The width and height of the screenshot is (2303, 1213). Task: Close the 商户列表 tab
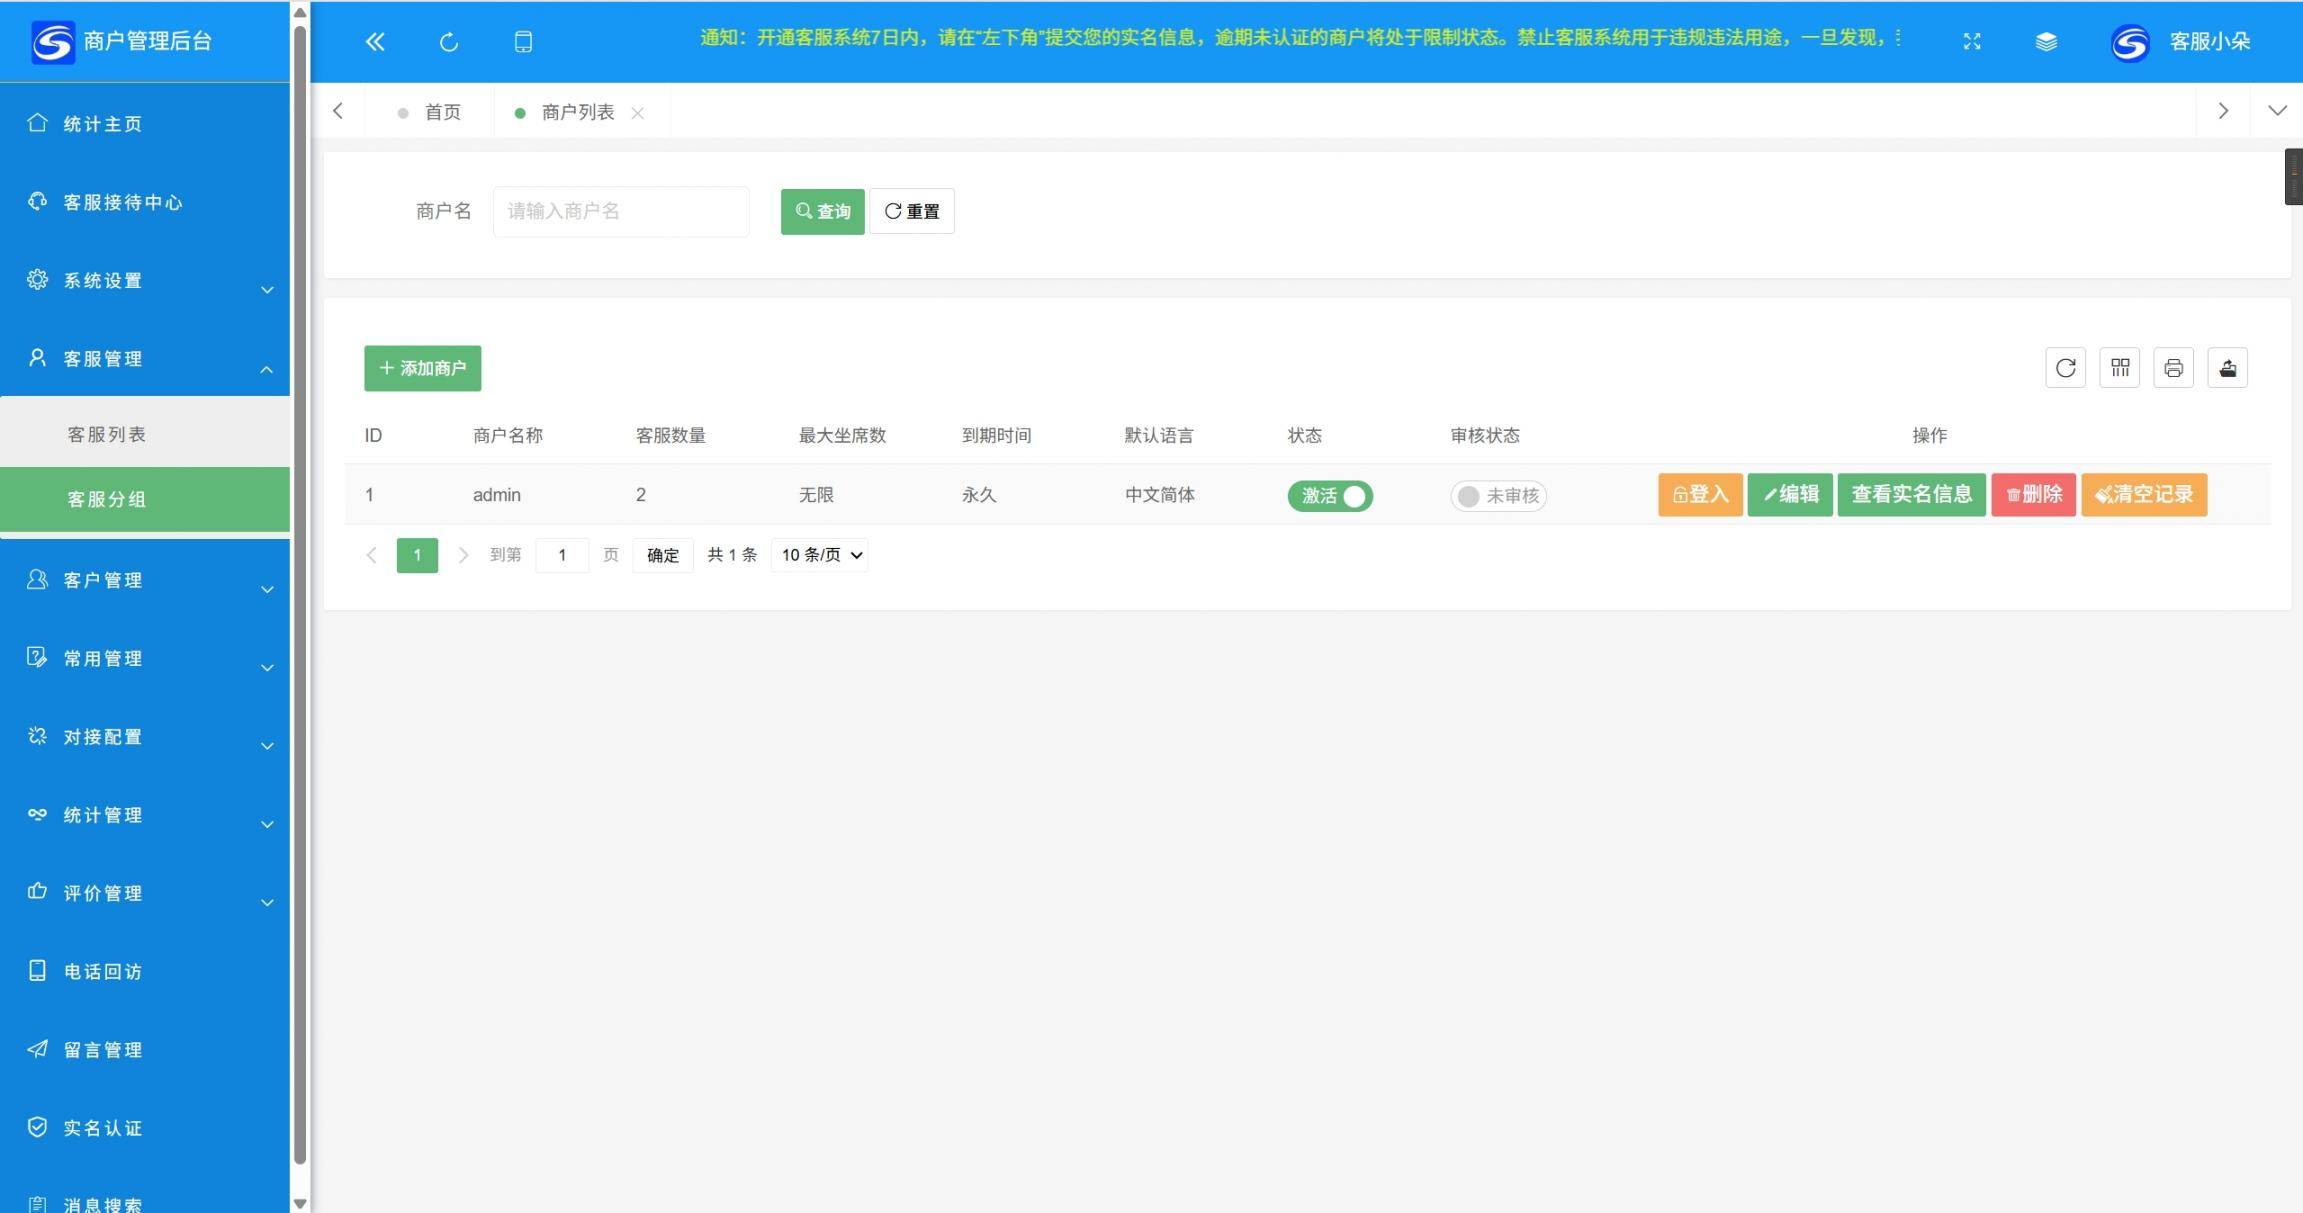click(638, 112)
